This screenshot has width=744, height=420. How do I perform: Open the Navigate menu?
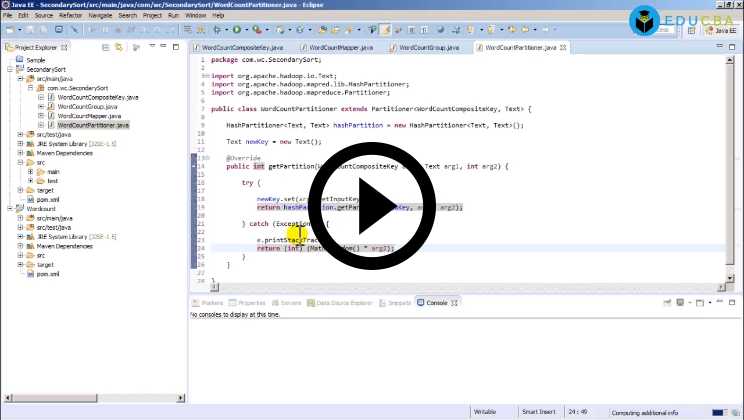(x=100, y=16)
